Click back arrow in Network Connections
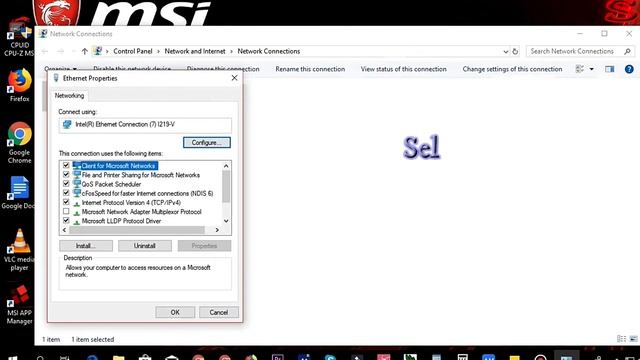Viewport: 640px width, 360px height. pos(45,51)
